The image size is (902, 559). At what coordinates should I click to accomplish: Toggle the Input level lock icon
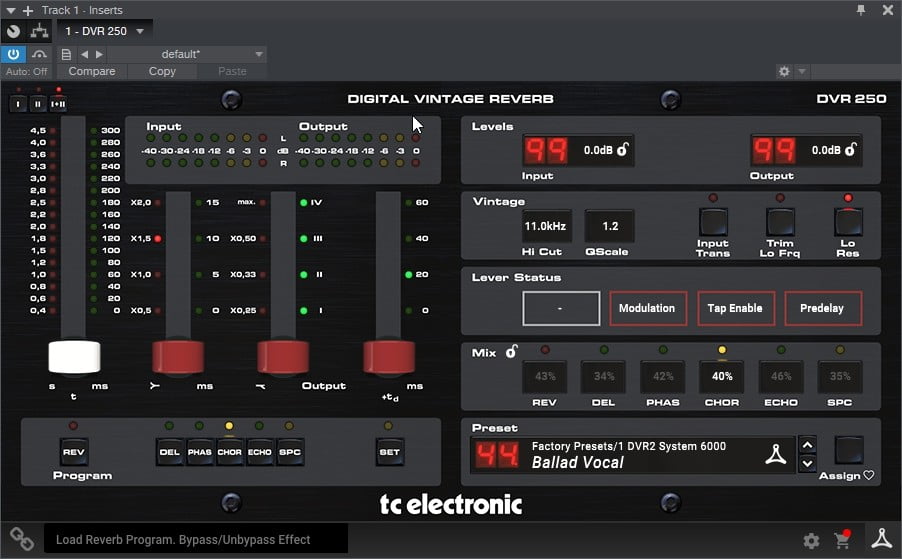[623, 149]
